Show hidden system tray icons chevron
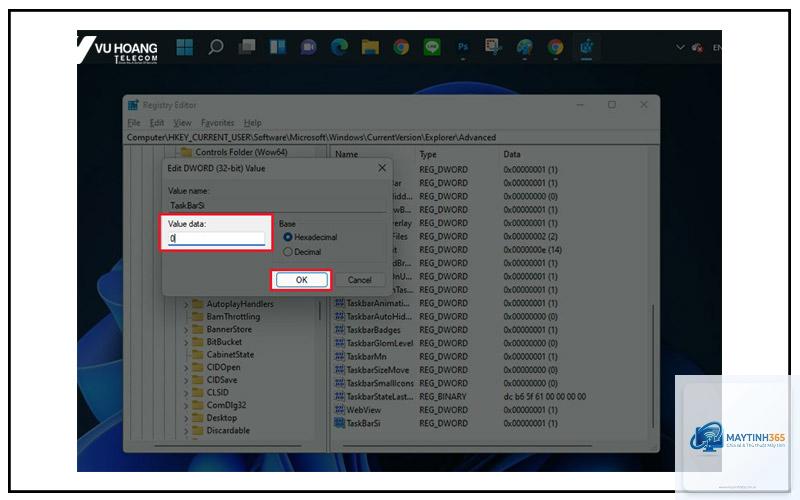The width and height of the screenshot is (800, 500). 680,47
